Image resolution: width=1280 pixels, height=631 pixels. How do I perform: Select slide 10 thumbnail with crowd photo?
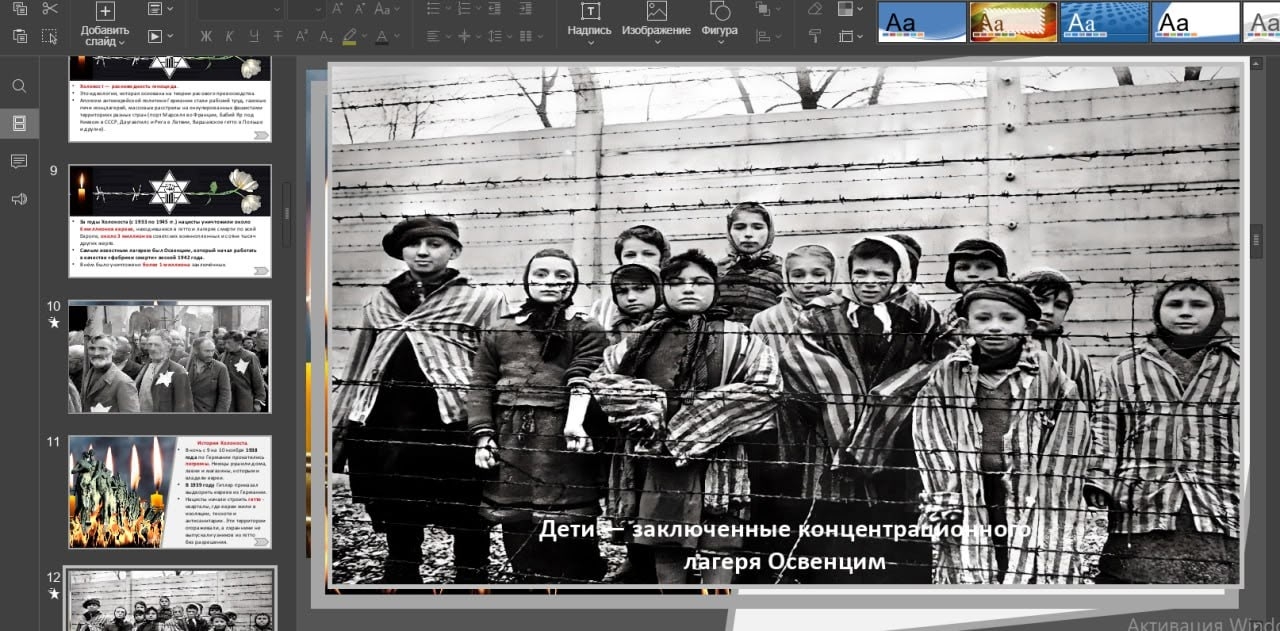point(169,357)
